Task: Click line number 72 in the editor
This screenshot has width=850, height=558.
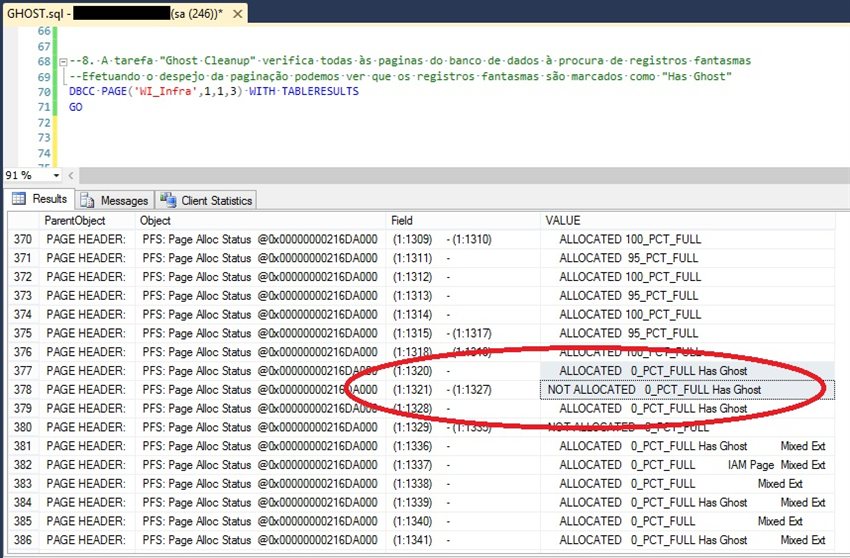Action: pos(44,123)
